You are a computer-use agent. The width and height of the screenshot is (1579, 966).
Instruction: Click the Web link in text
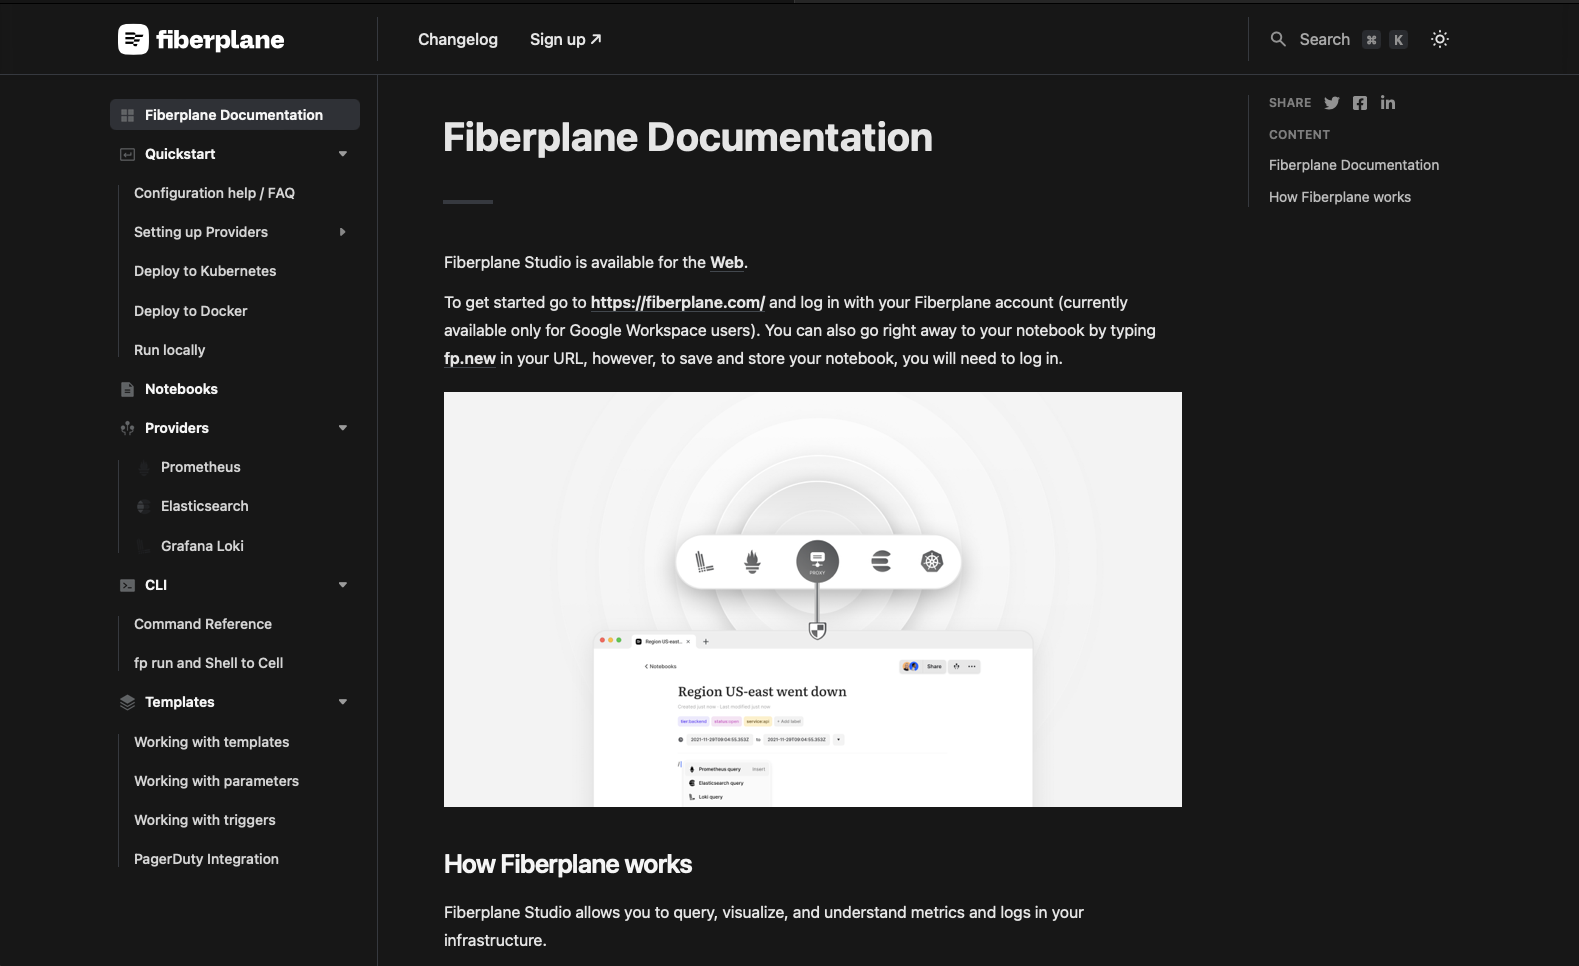point(727,262)
